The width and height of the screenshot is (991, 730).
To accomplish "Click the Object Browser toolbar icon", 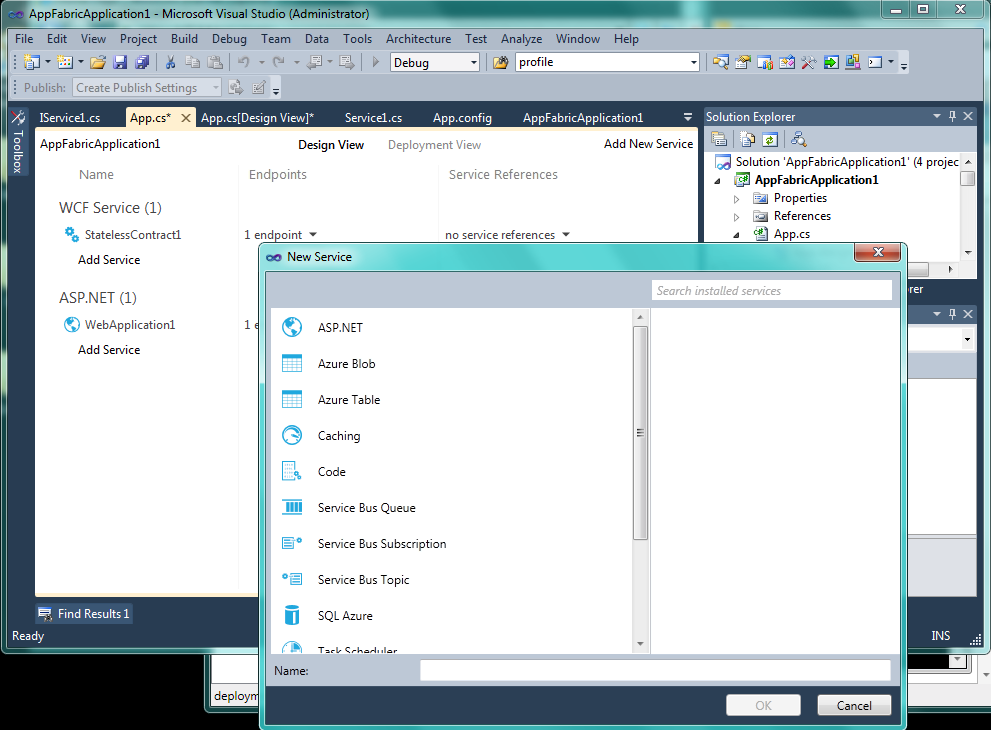I will (787, 62).
